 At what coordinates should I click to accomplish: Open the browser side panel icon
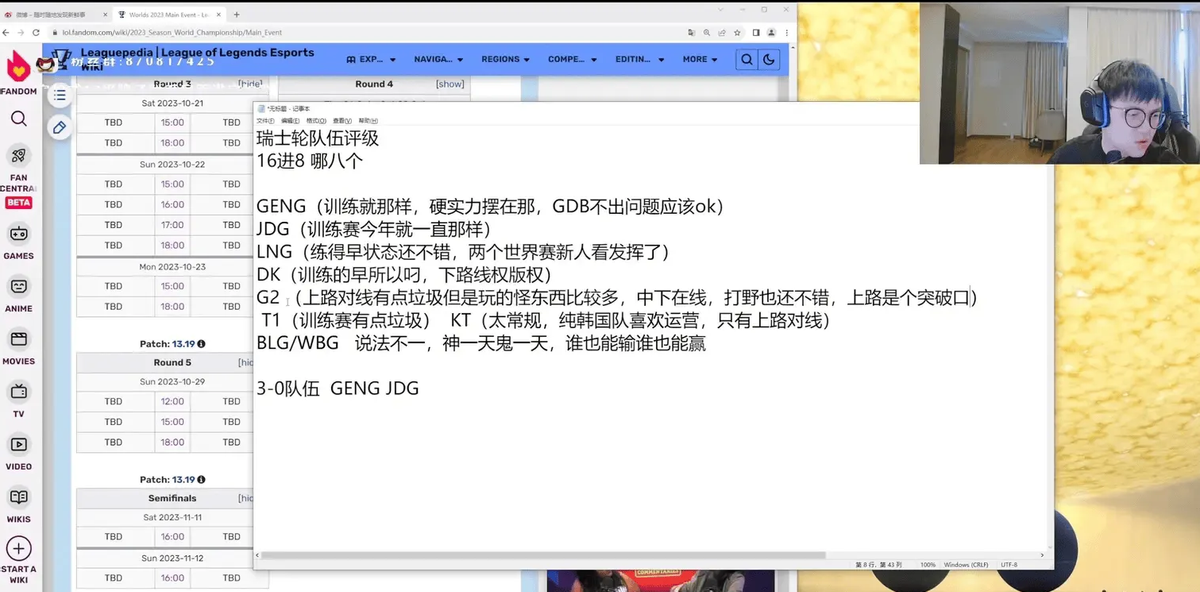[x=755, y=32]
